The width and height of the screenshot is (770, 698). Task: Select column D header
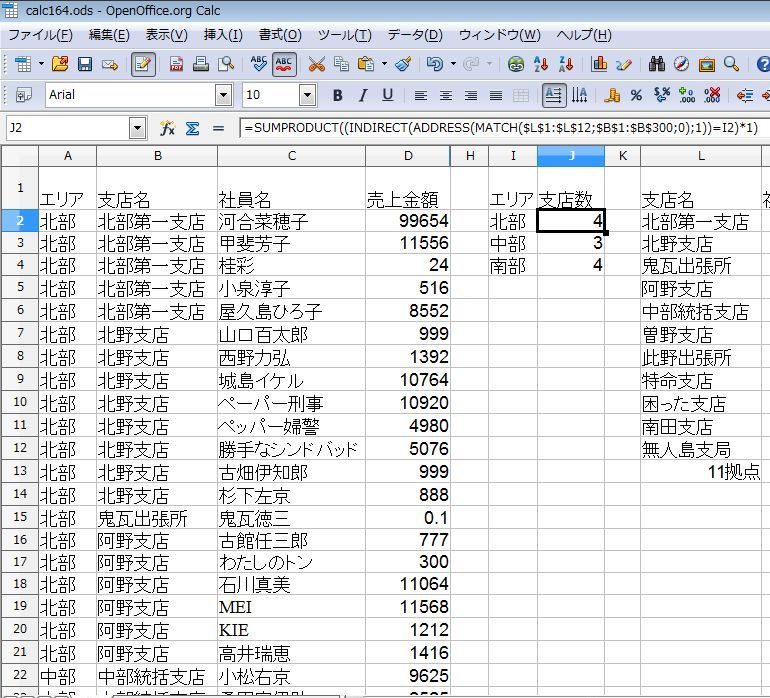408,156
